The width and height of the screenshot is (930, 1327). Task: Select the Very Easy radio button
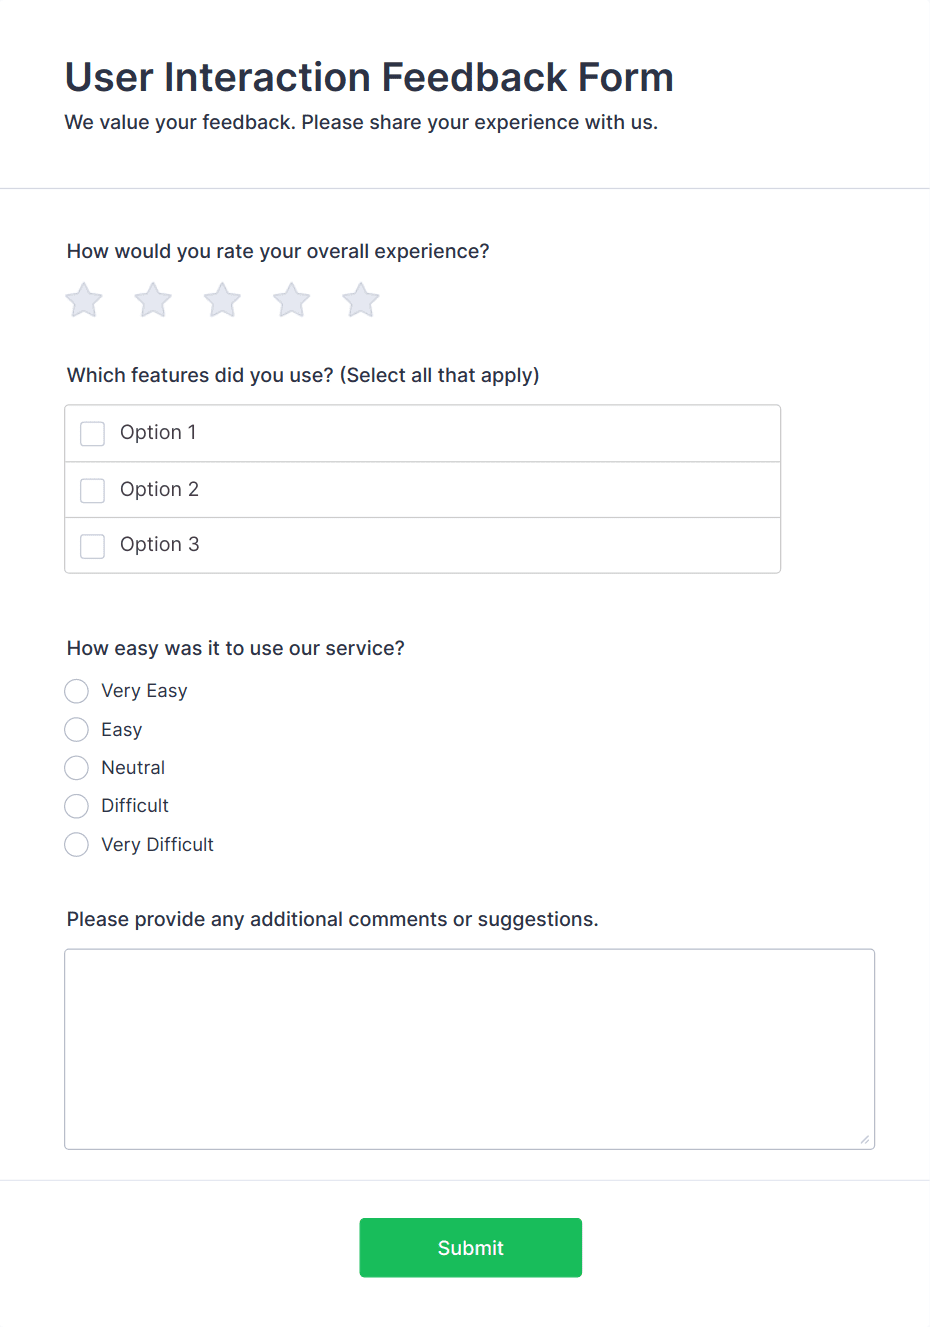(x=76, y=691)
